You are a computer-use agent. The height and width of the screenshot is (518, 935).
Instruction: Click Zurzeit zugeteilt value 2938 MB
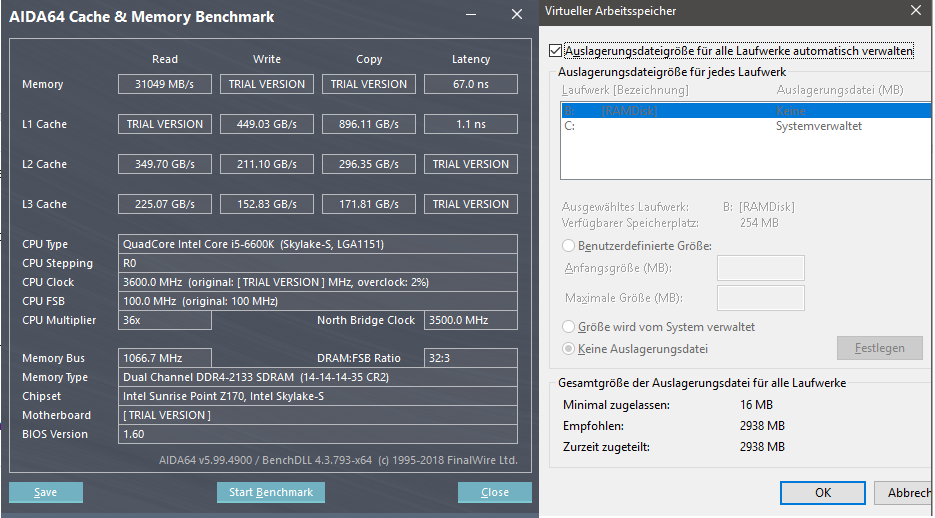pos(762,447)
